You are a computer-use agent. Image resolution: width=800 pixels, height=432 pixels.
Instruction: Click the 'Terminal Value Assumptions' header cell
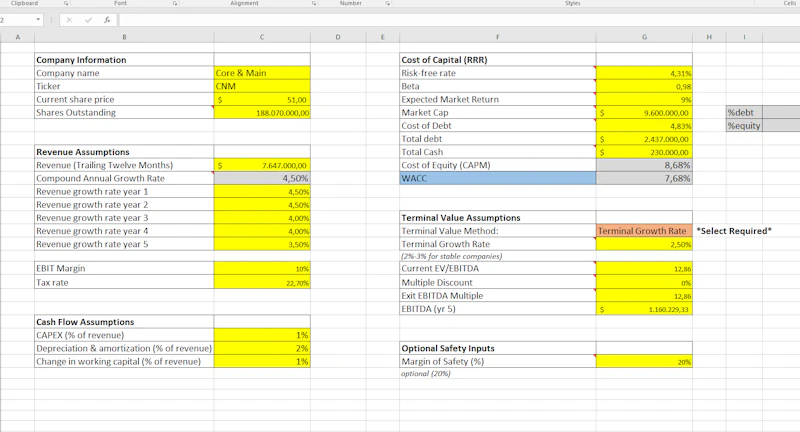(497, 218)
